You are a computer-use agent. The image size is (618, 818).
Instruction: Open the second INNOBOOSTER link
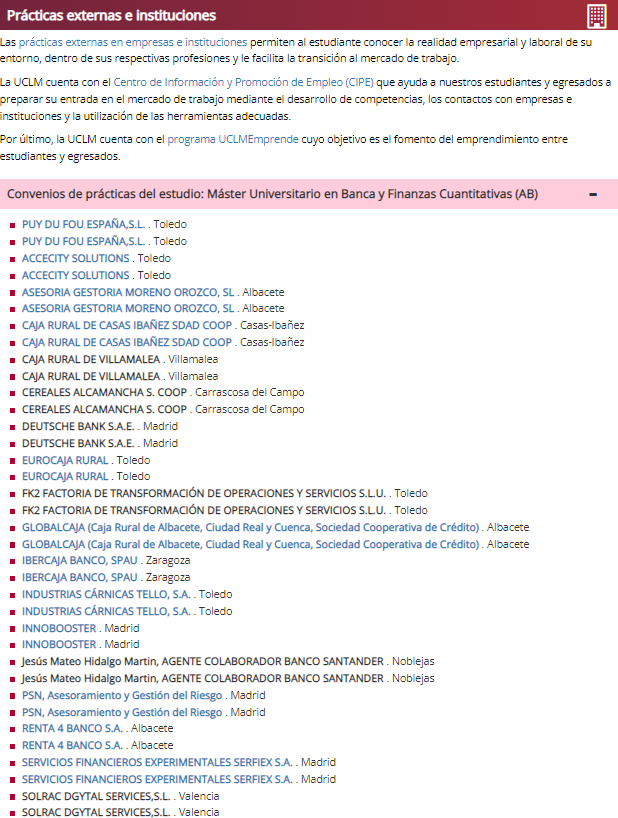point(59,644)
